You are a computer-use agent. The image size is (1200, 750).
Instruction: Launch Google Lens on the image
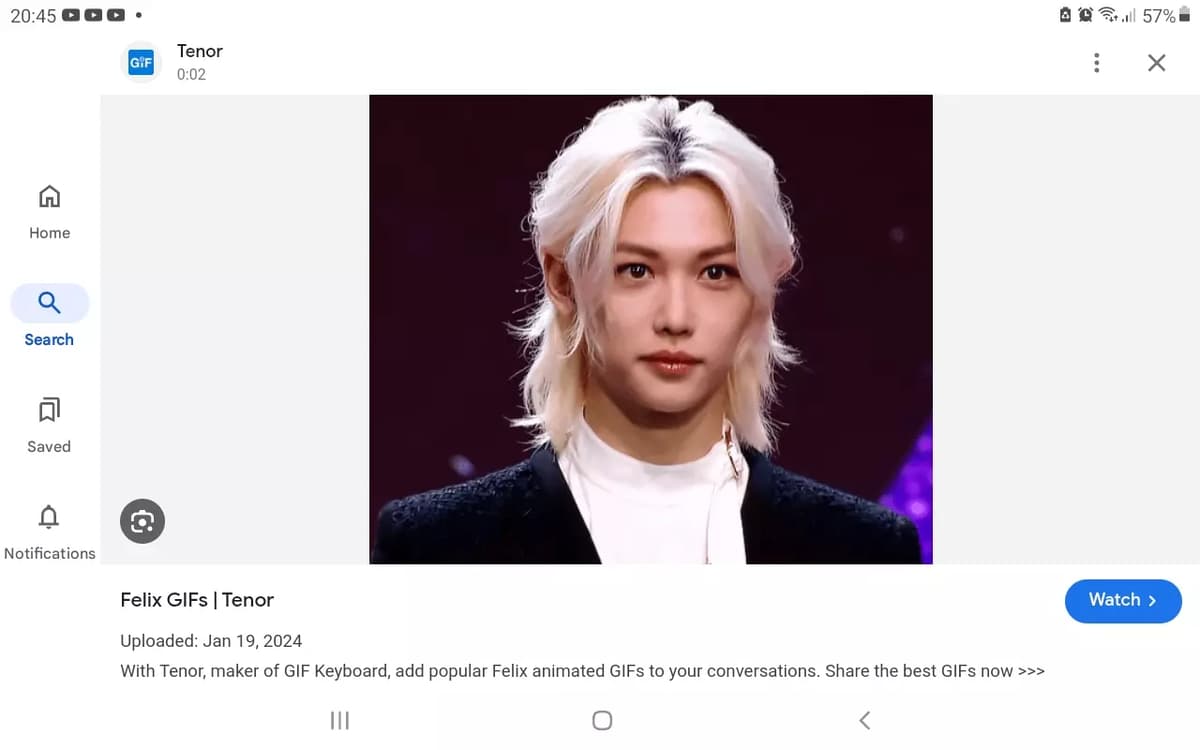pyautogui.click(x=142, y=521)
